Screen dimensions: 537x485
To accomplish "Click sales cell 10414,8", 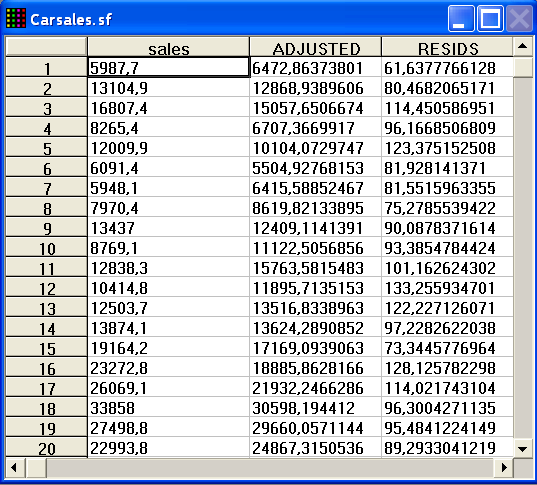I will 168,287.
